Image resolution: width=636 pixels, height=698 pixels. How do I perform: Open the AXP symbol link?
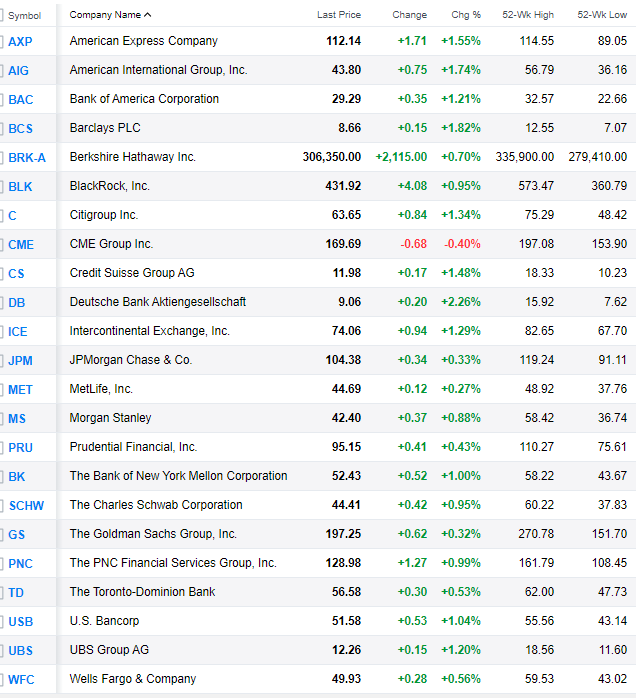20,41
